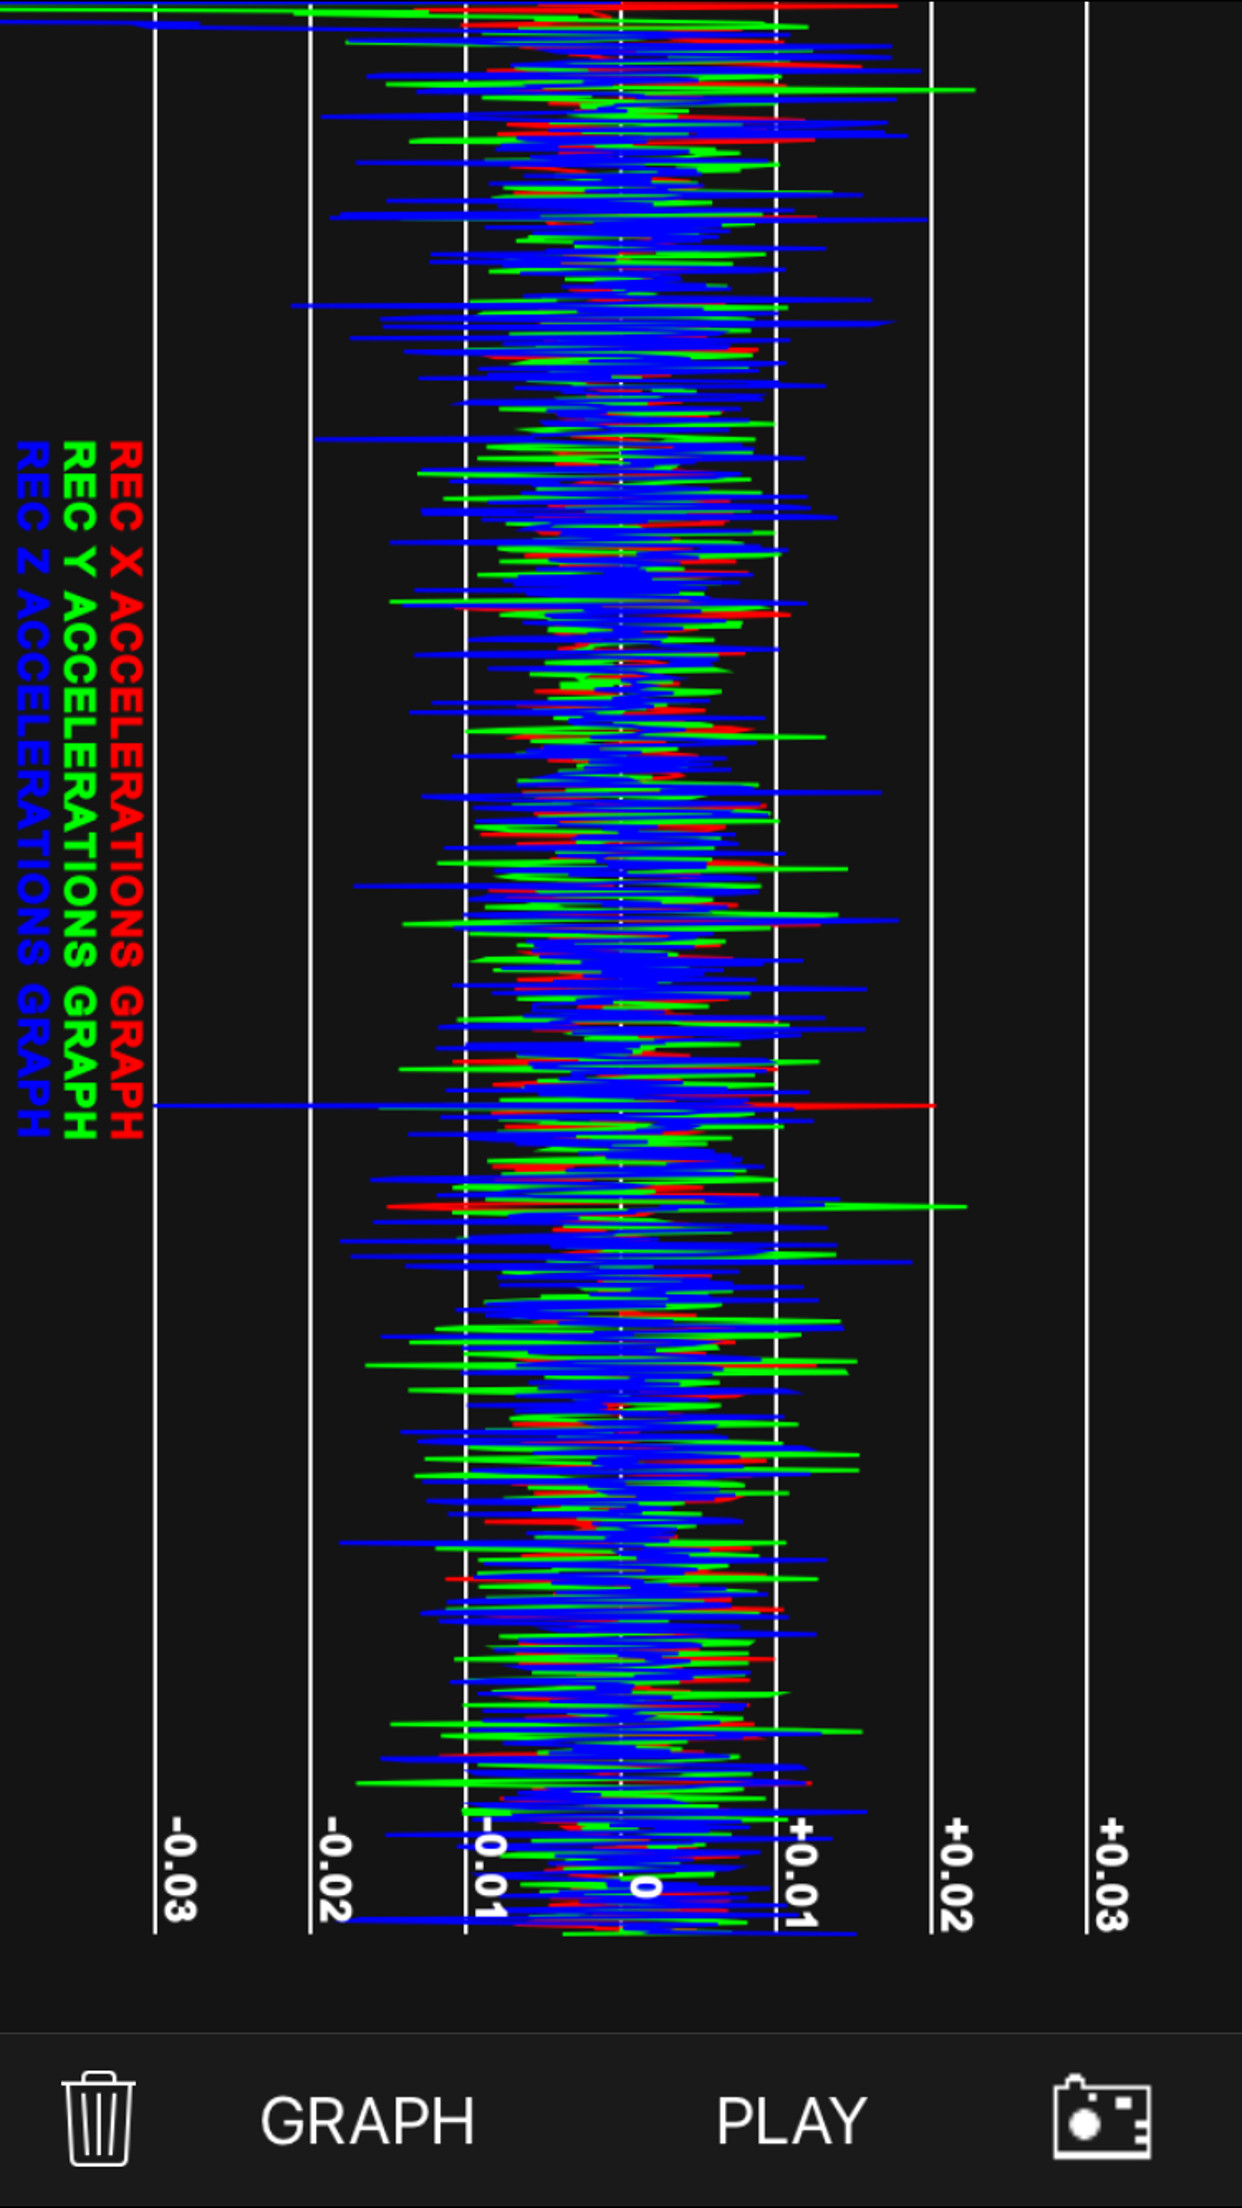Screen dimensions: 1242x2208
Task: Tap the trash can delete icon
Action: click(x=98, y=2118)
